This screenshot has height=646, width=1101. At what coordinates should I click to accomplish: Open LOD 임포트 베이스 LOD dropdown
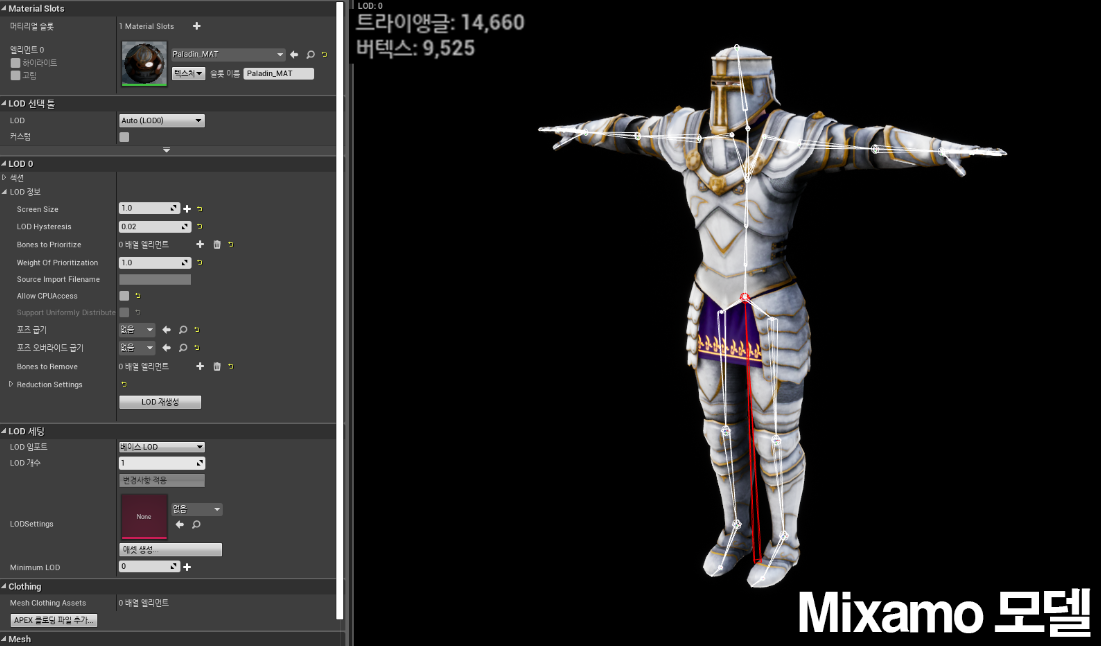(x=161, y=447)
